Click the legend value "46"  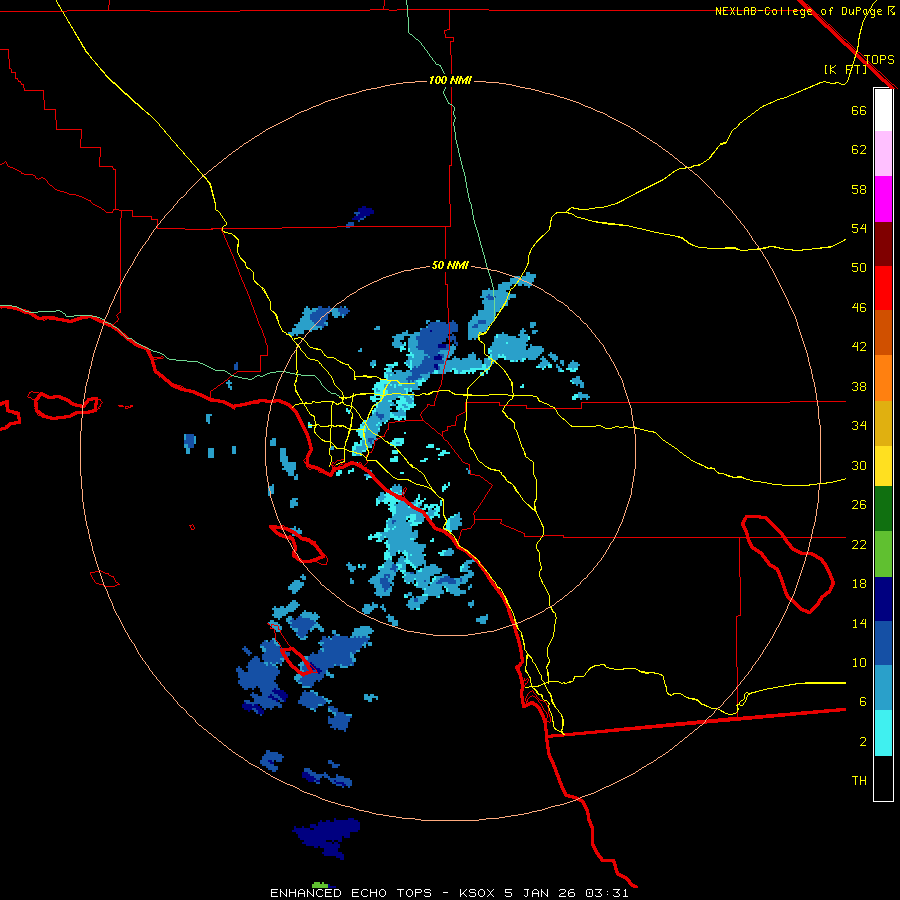pyautogui.click(x=859, y=308)
